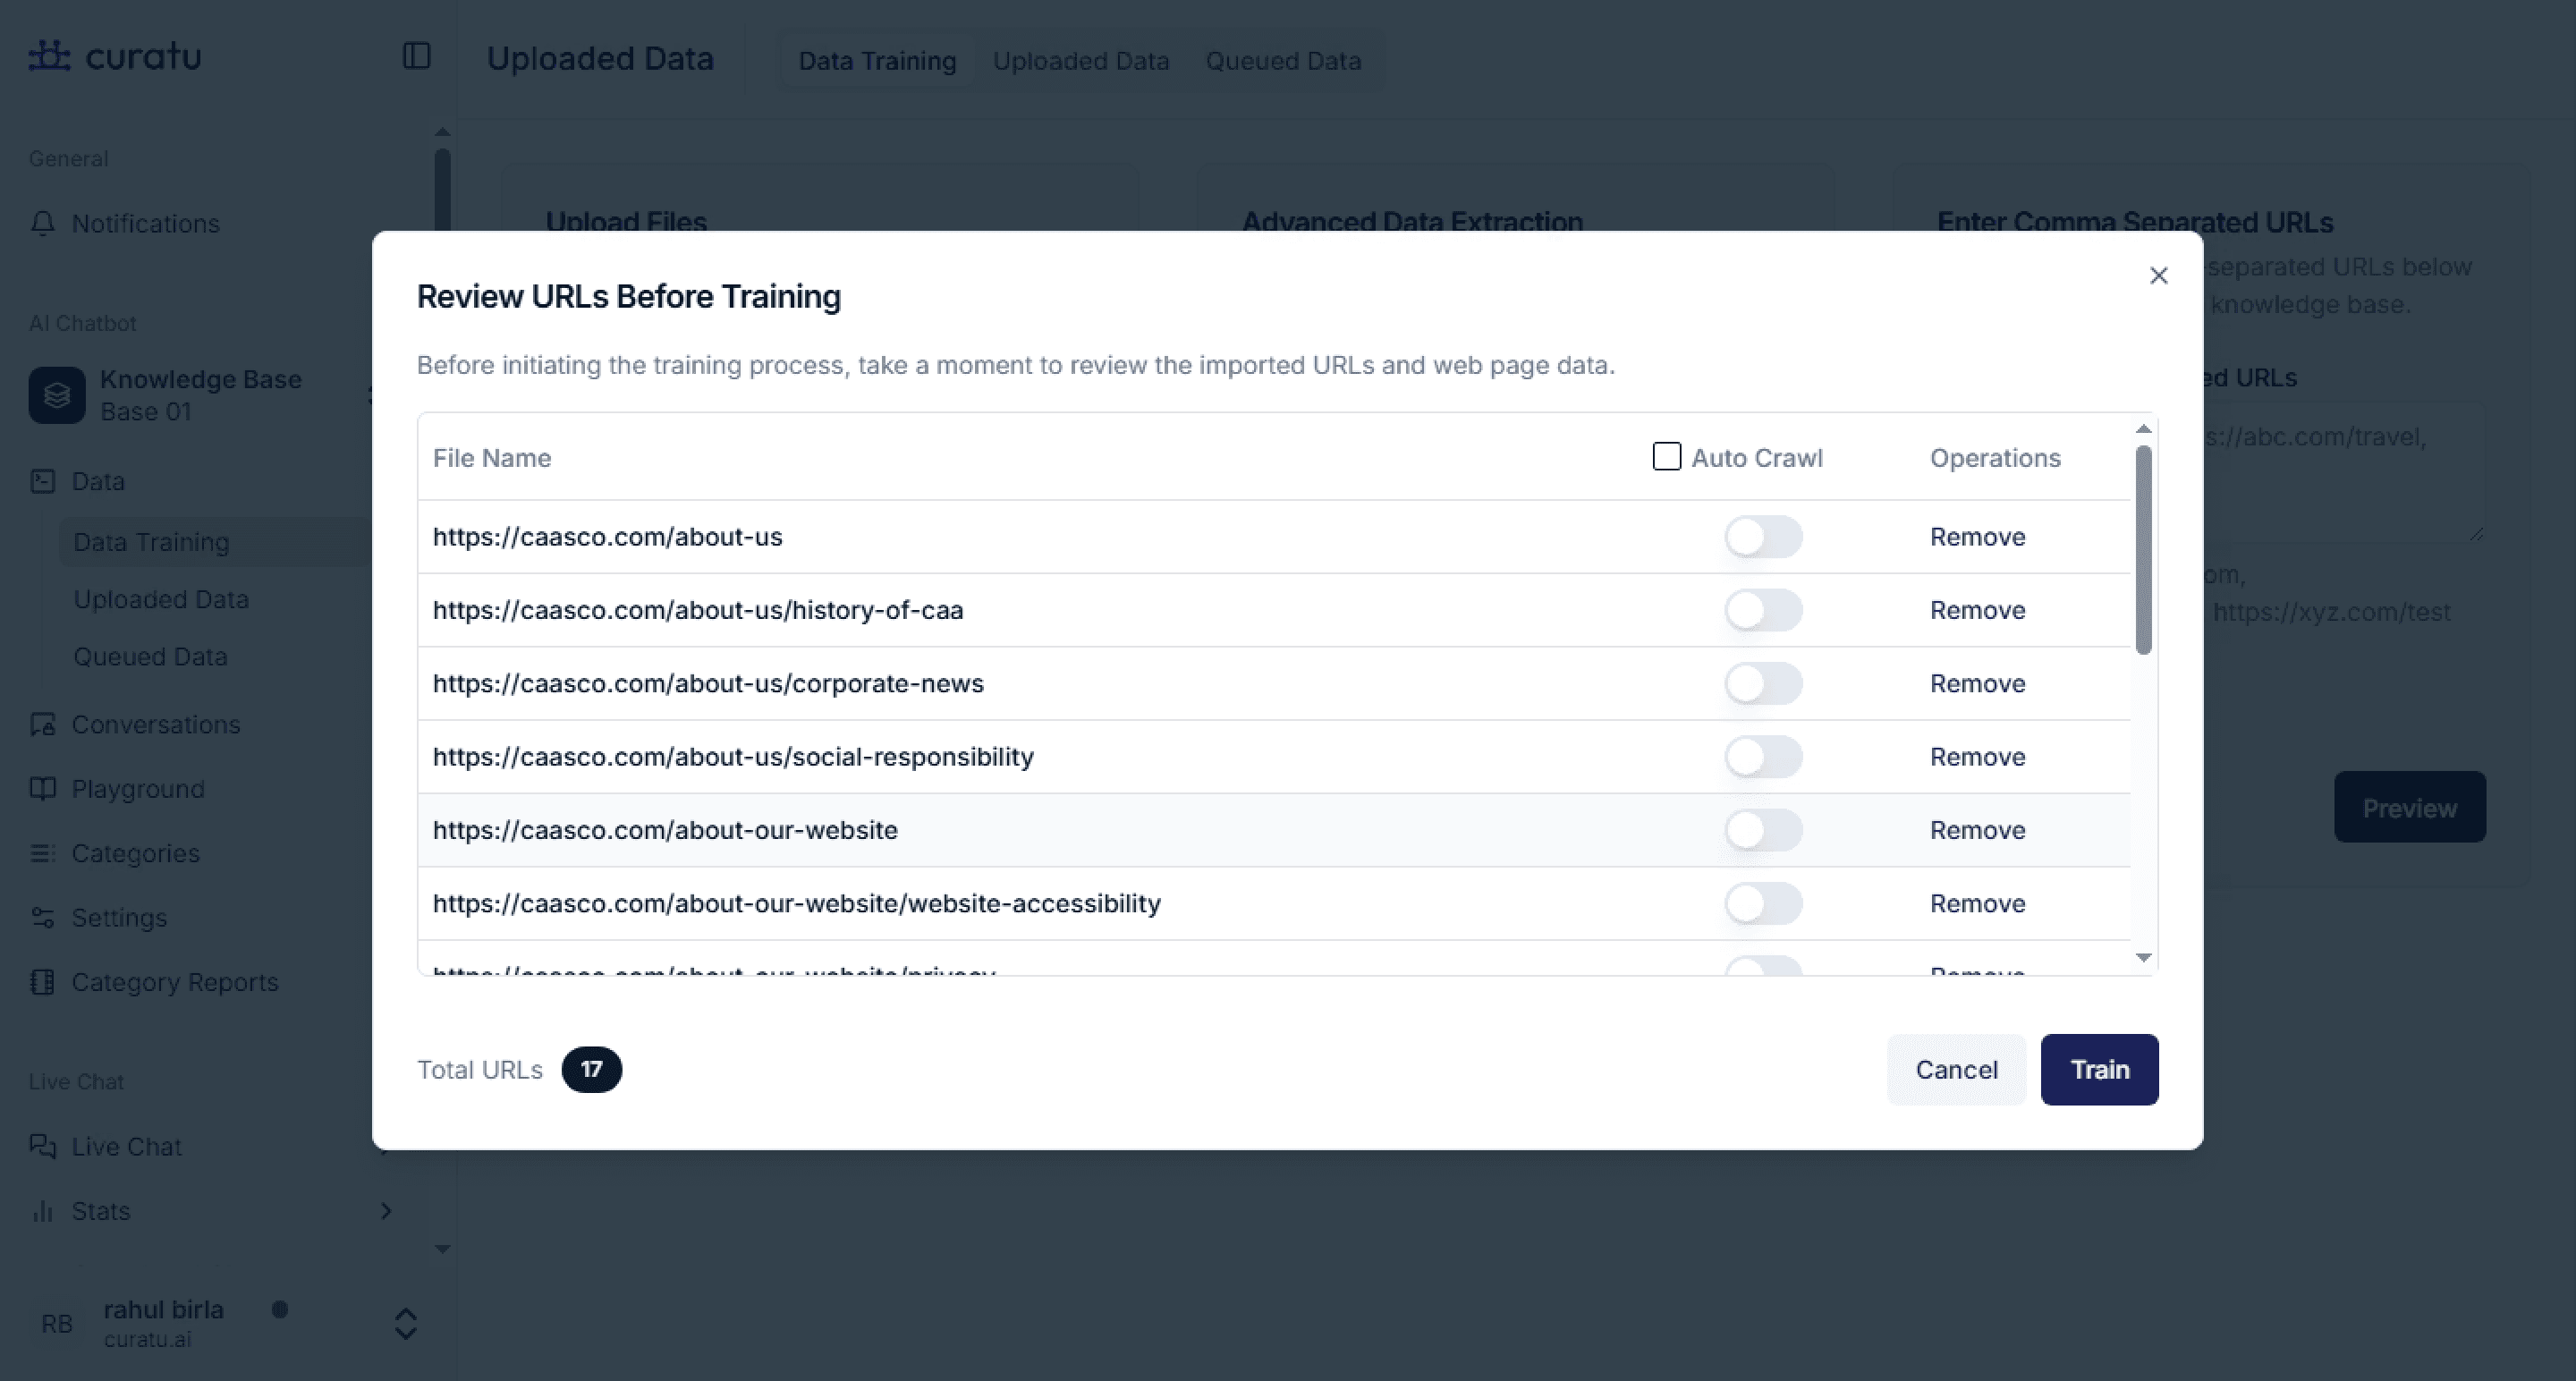
Task: Click the Conversations icon in sidebar
Action: (x=42, y=724)
